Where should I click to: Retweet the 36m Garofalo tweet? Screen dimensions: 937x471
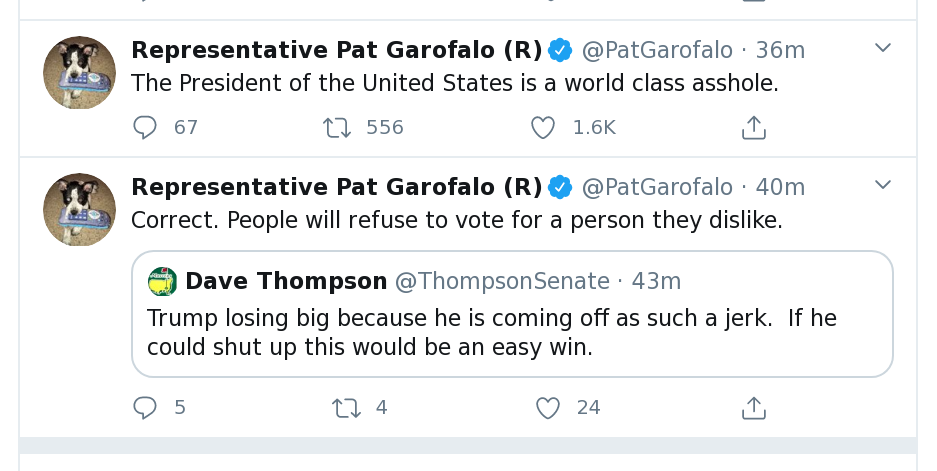pos(337,127)
